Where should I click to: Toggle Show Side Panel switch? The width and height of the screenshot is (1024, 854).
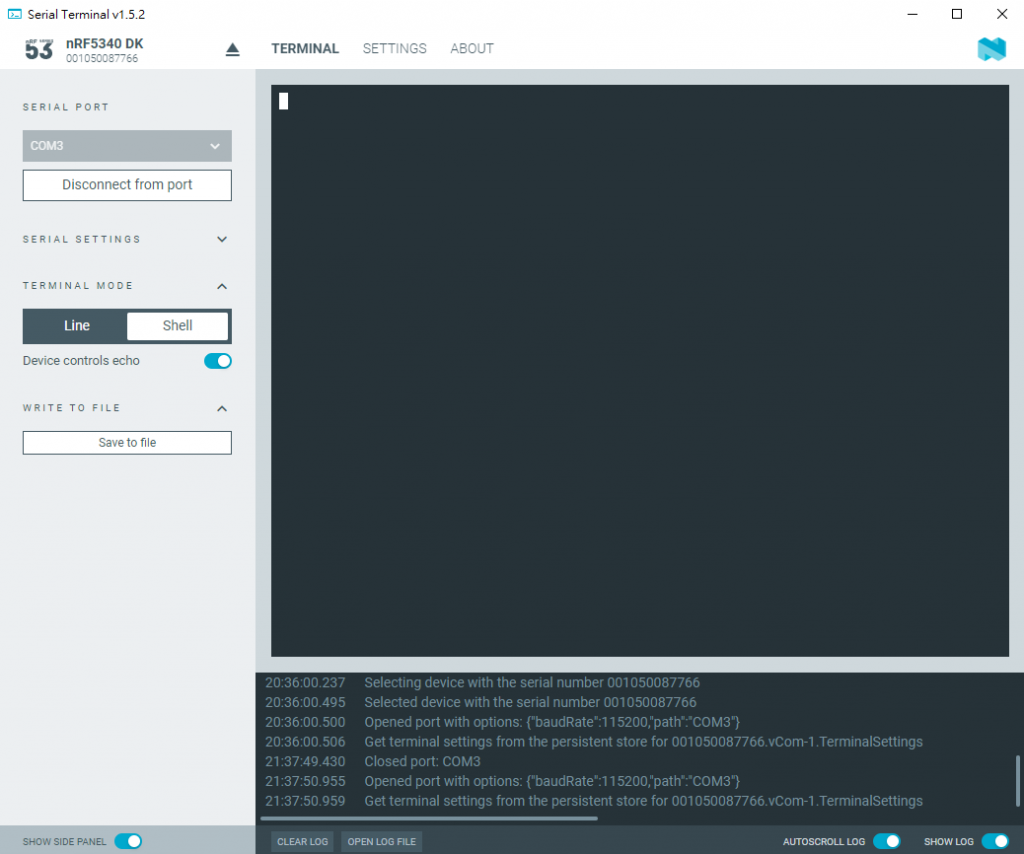(x=128, y=841)
